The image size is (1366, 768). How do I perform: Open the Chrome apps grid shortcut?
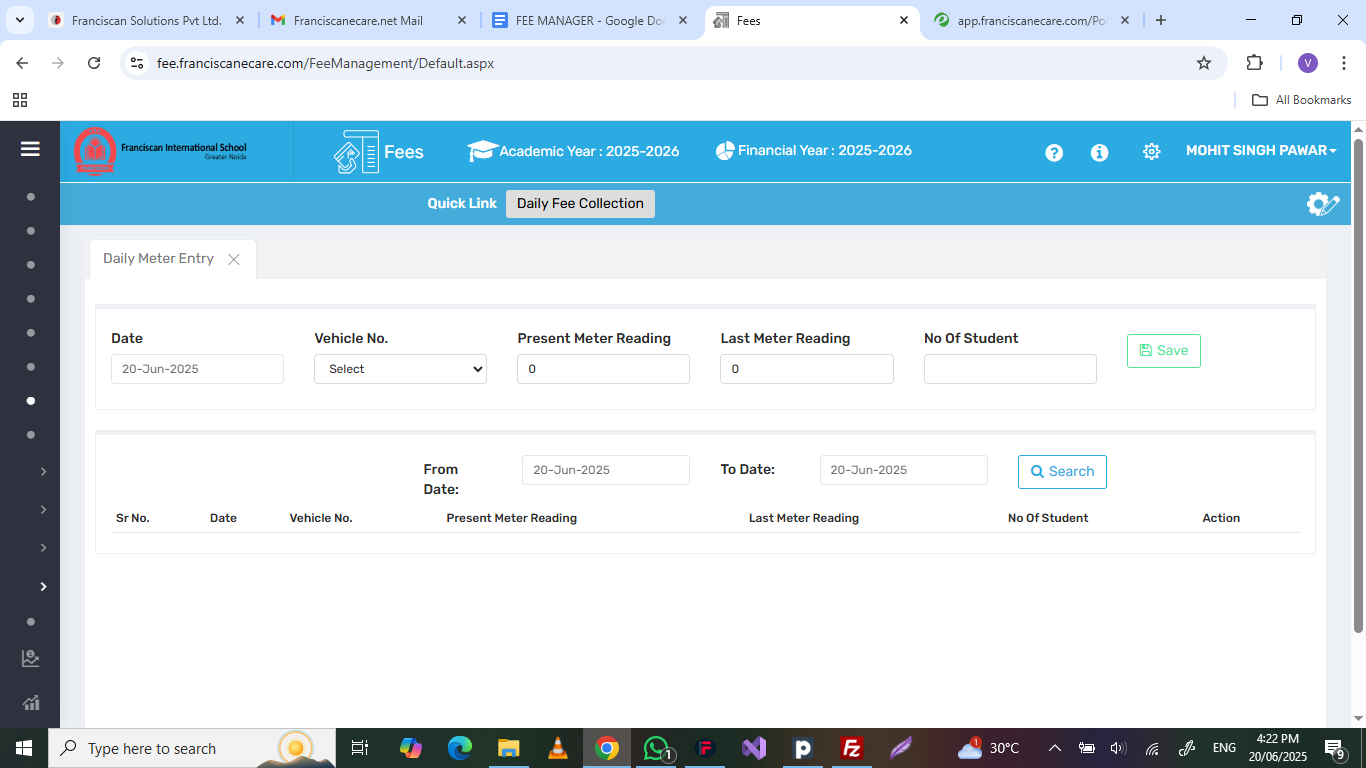[x=20, y=100]
